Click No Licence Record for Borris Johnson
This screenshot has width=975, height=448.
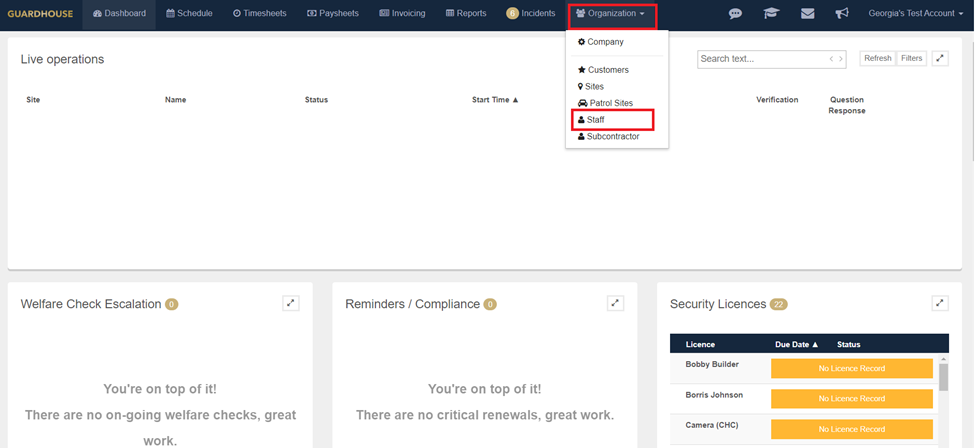(x=852, y=399)
